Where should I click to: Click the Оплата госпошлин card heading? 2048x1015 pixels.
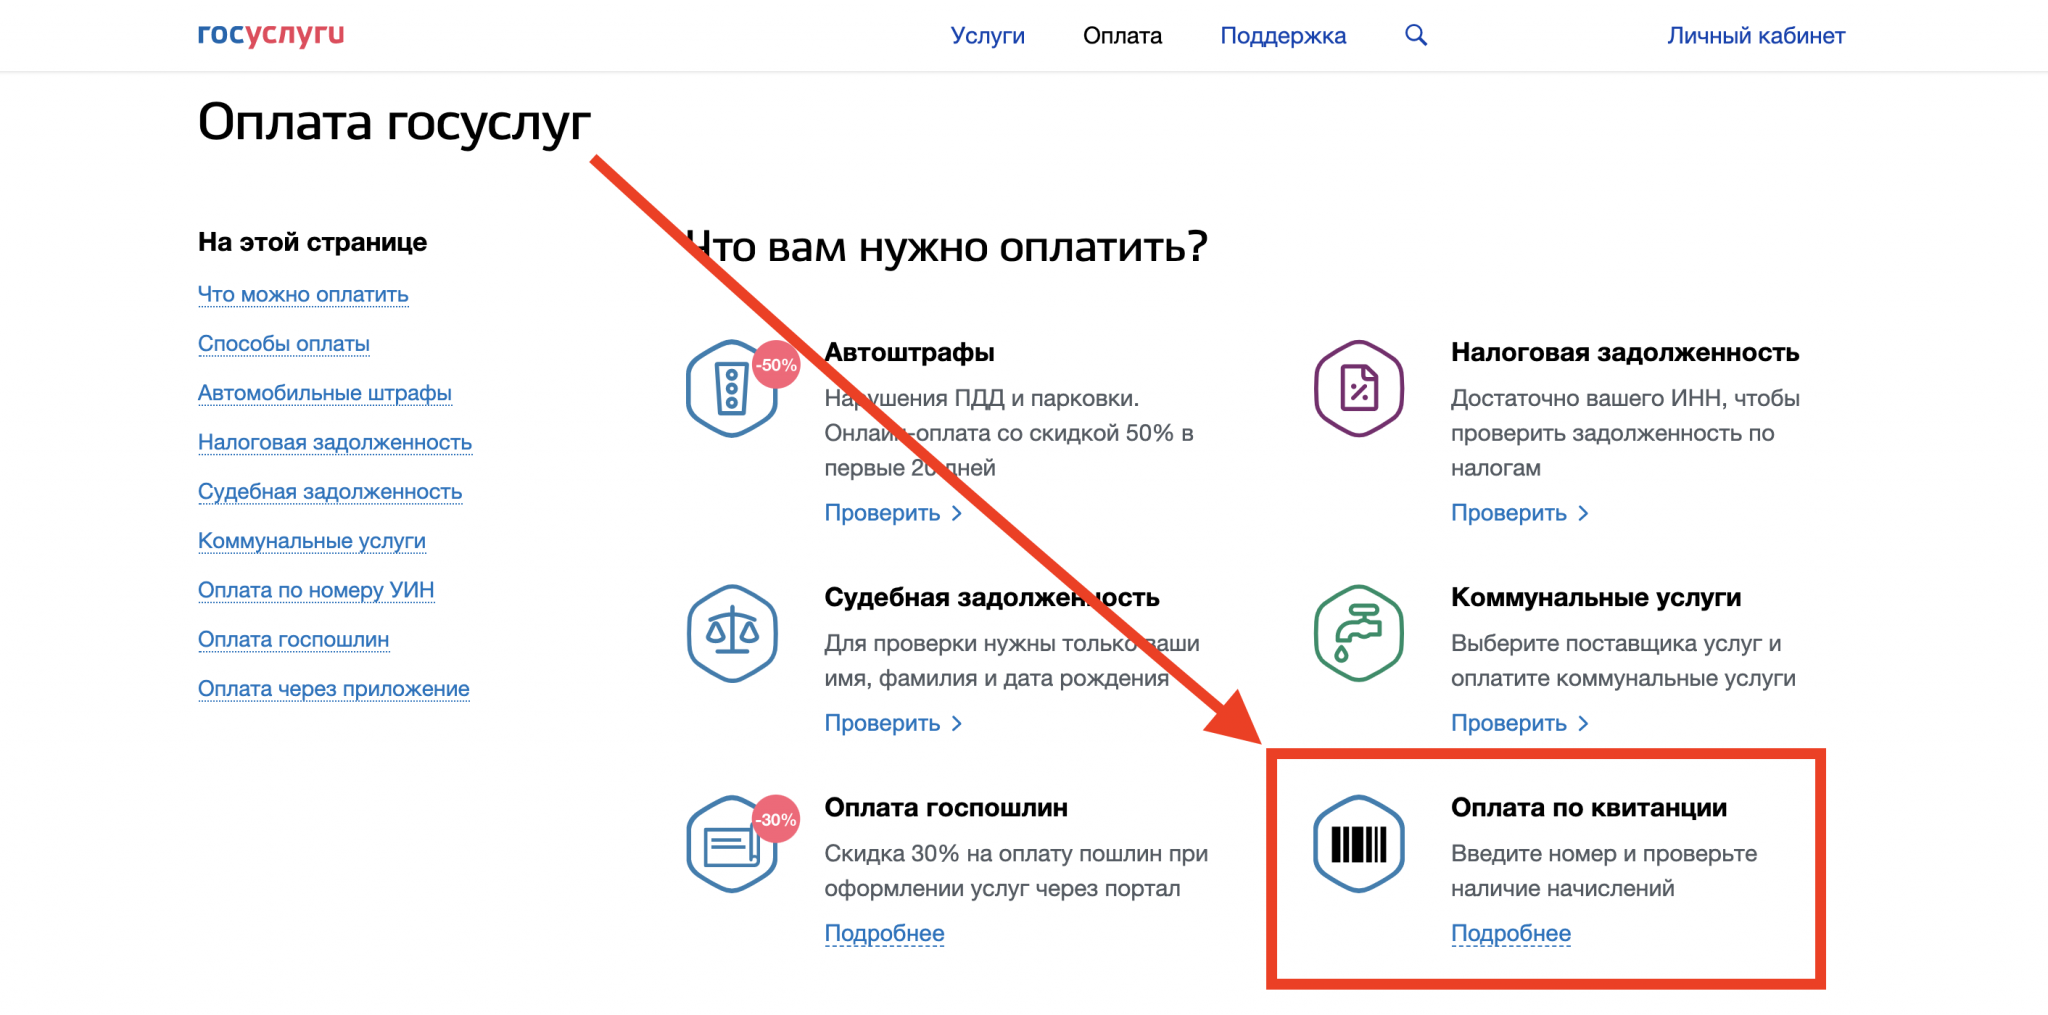(x=946, y=807)
